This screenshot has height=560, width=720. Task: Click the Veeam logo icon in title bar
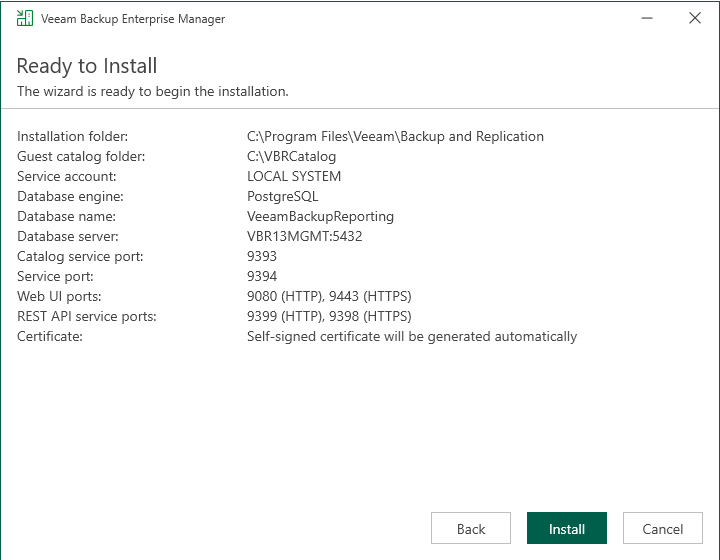pyautogui.click(x=24, y=18)
